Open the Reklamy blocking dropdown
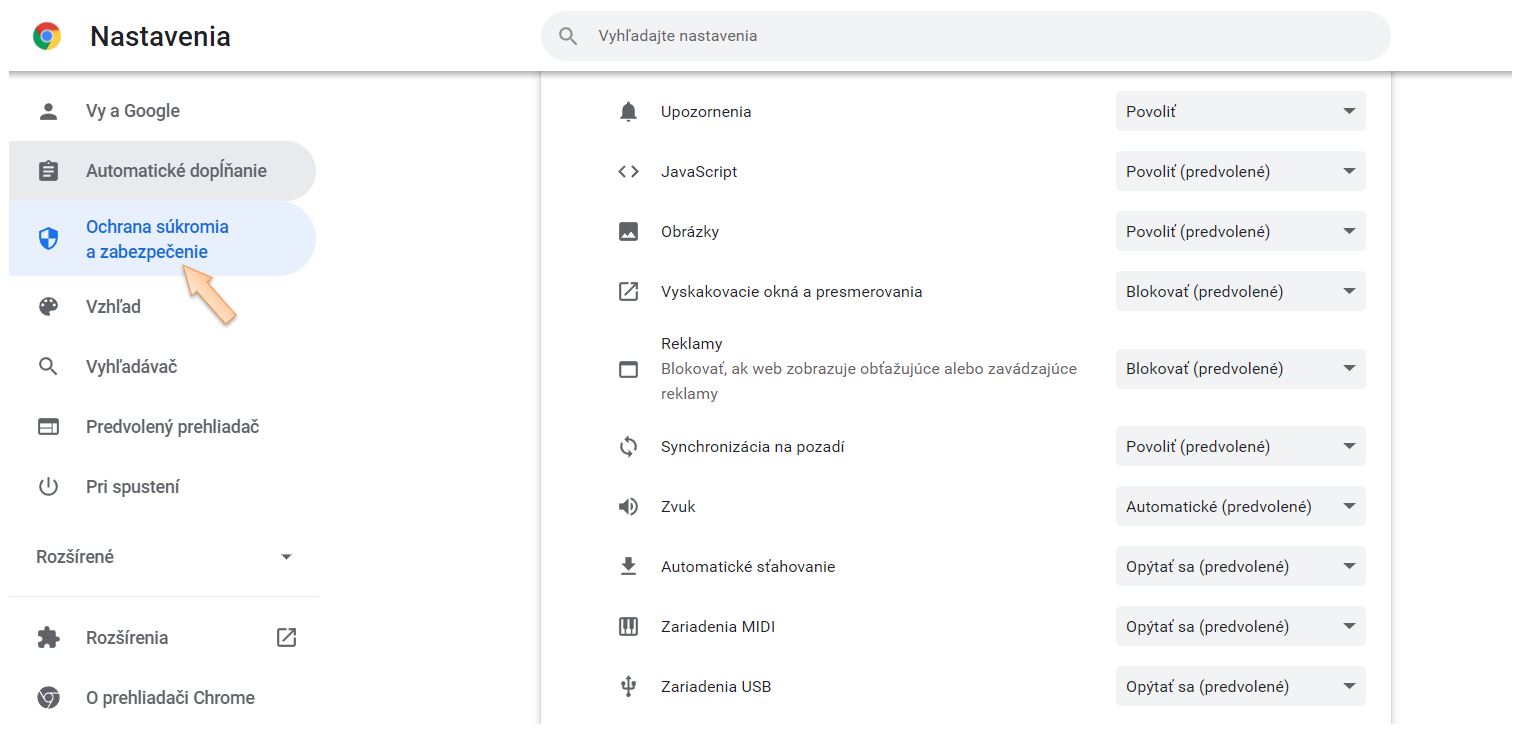 coord(1240,369)
